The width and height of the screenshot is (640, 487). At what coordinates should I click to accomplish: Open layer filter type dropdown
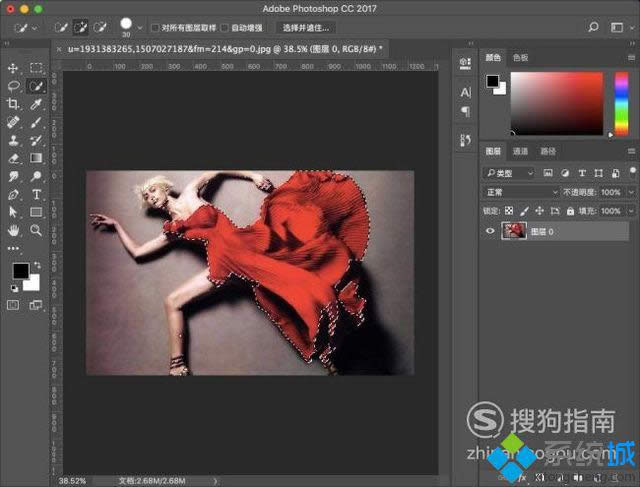pyautogui.click(x=510, y=173)
